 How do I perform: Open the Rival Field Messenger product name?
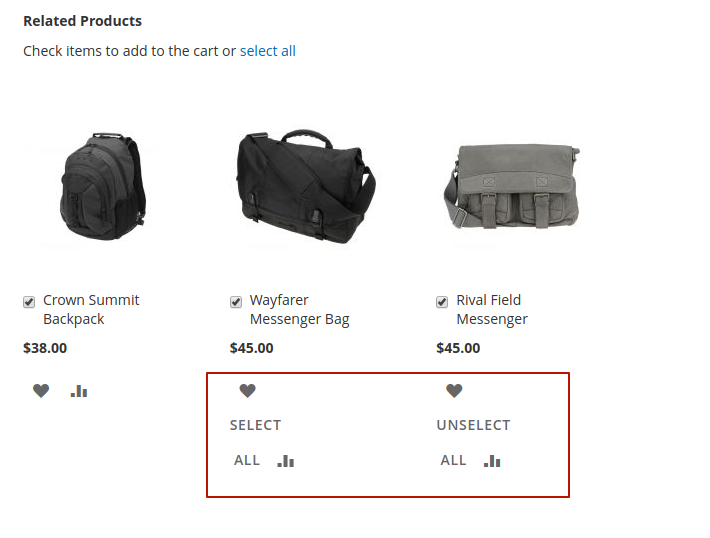pyautogui.click(x=492, y=310)
